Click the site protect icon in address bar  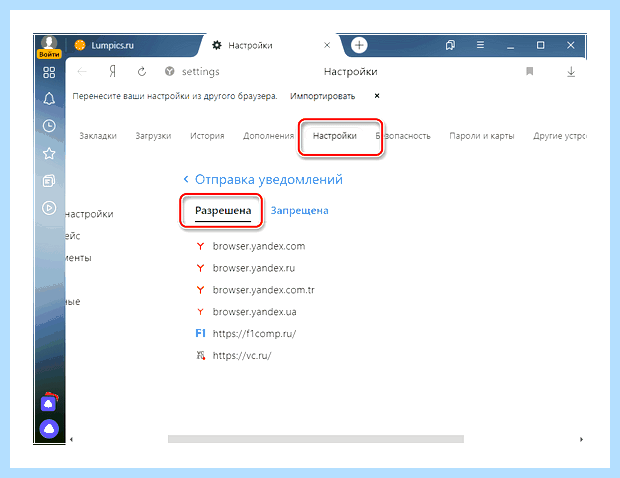[169, 71]
